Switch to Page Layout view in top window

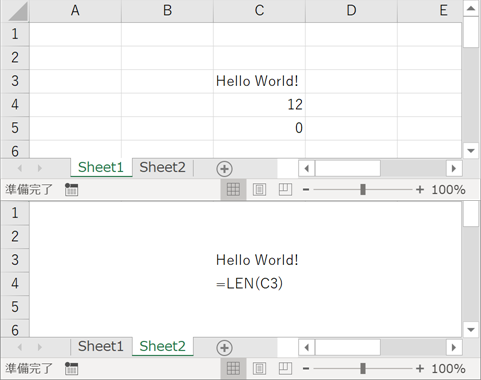coord(259,190)
